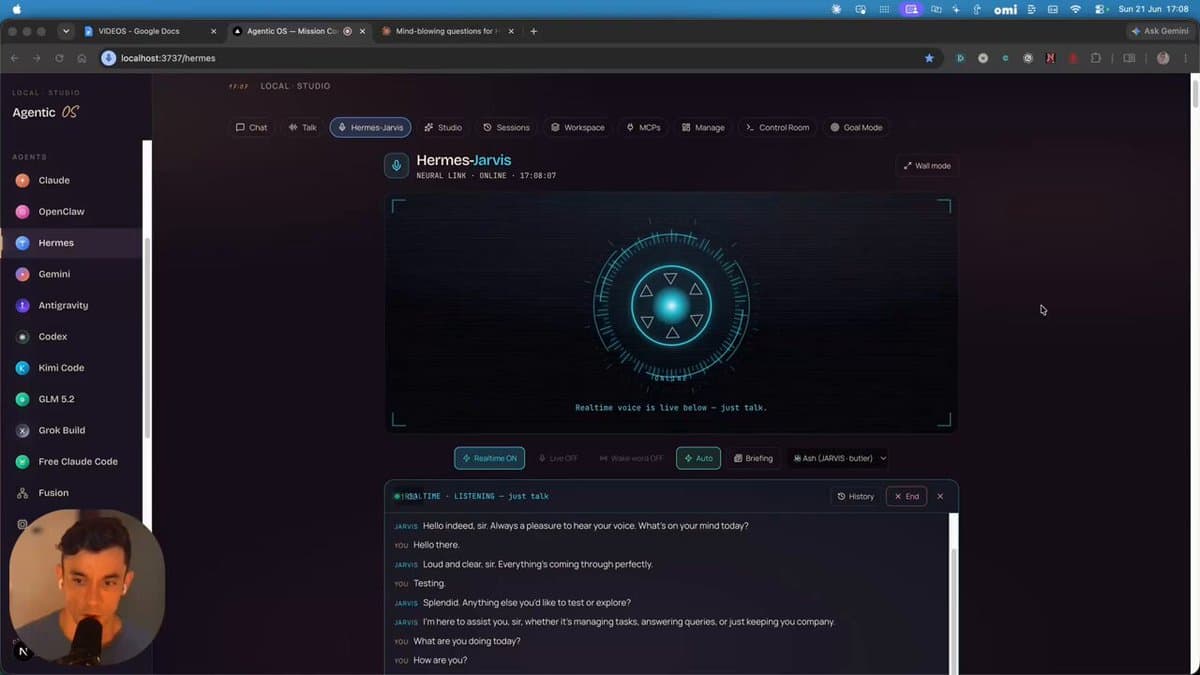1200x675 pixels.
Task: Switch to Goal Mode tab
Action: coord(856,127)
